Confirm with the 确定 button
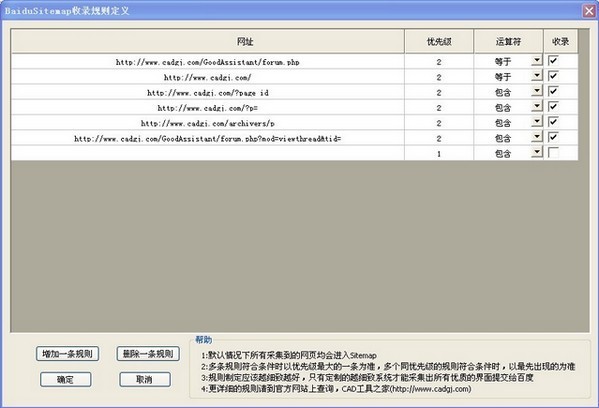Viewport: 599px width, 408px height. tap(66, 379)
